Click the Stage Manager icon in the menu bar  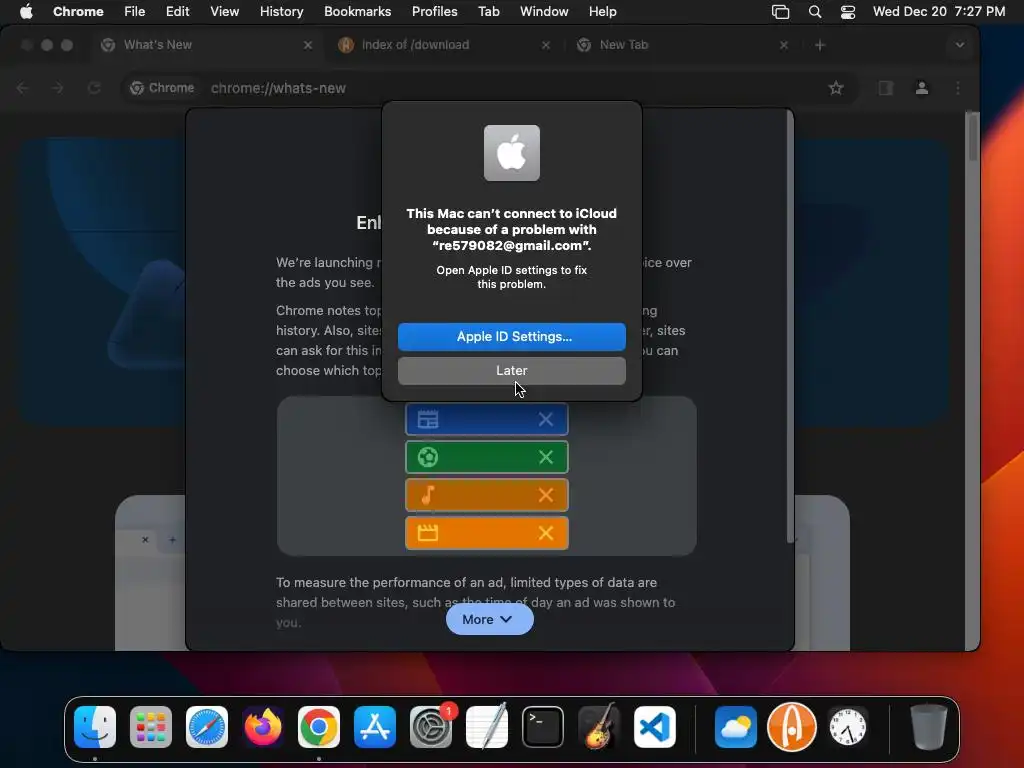780,12
